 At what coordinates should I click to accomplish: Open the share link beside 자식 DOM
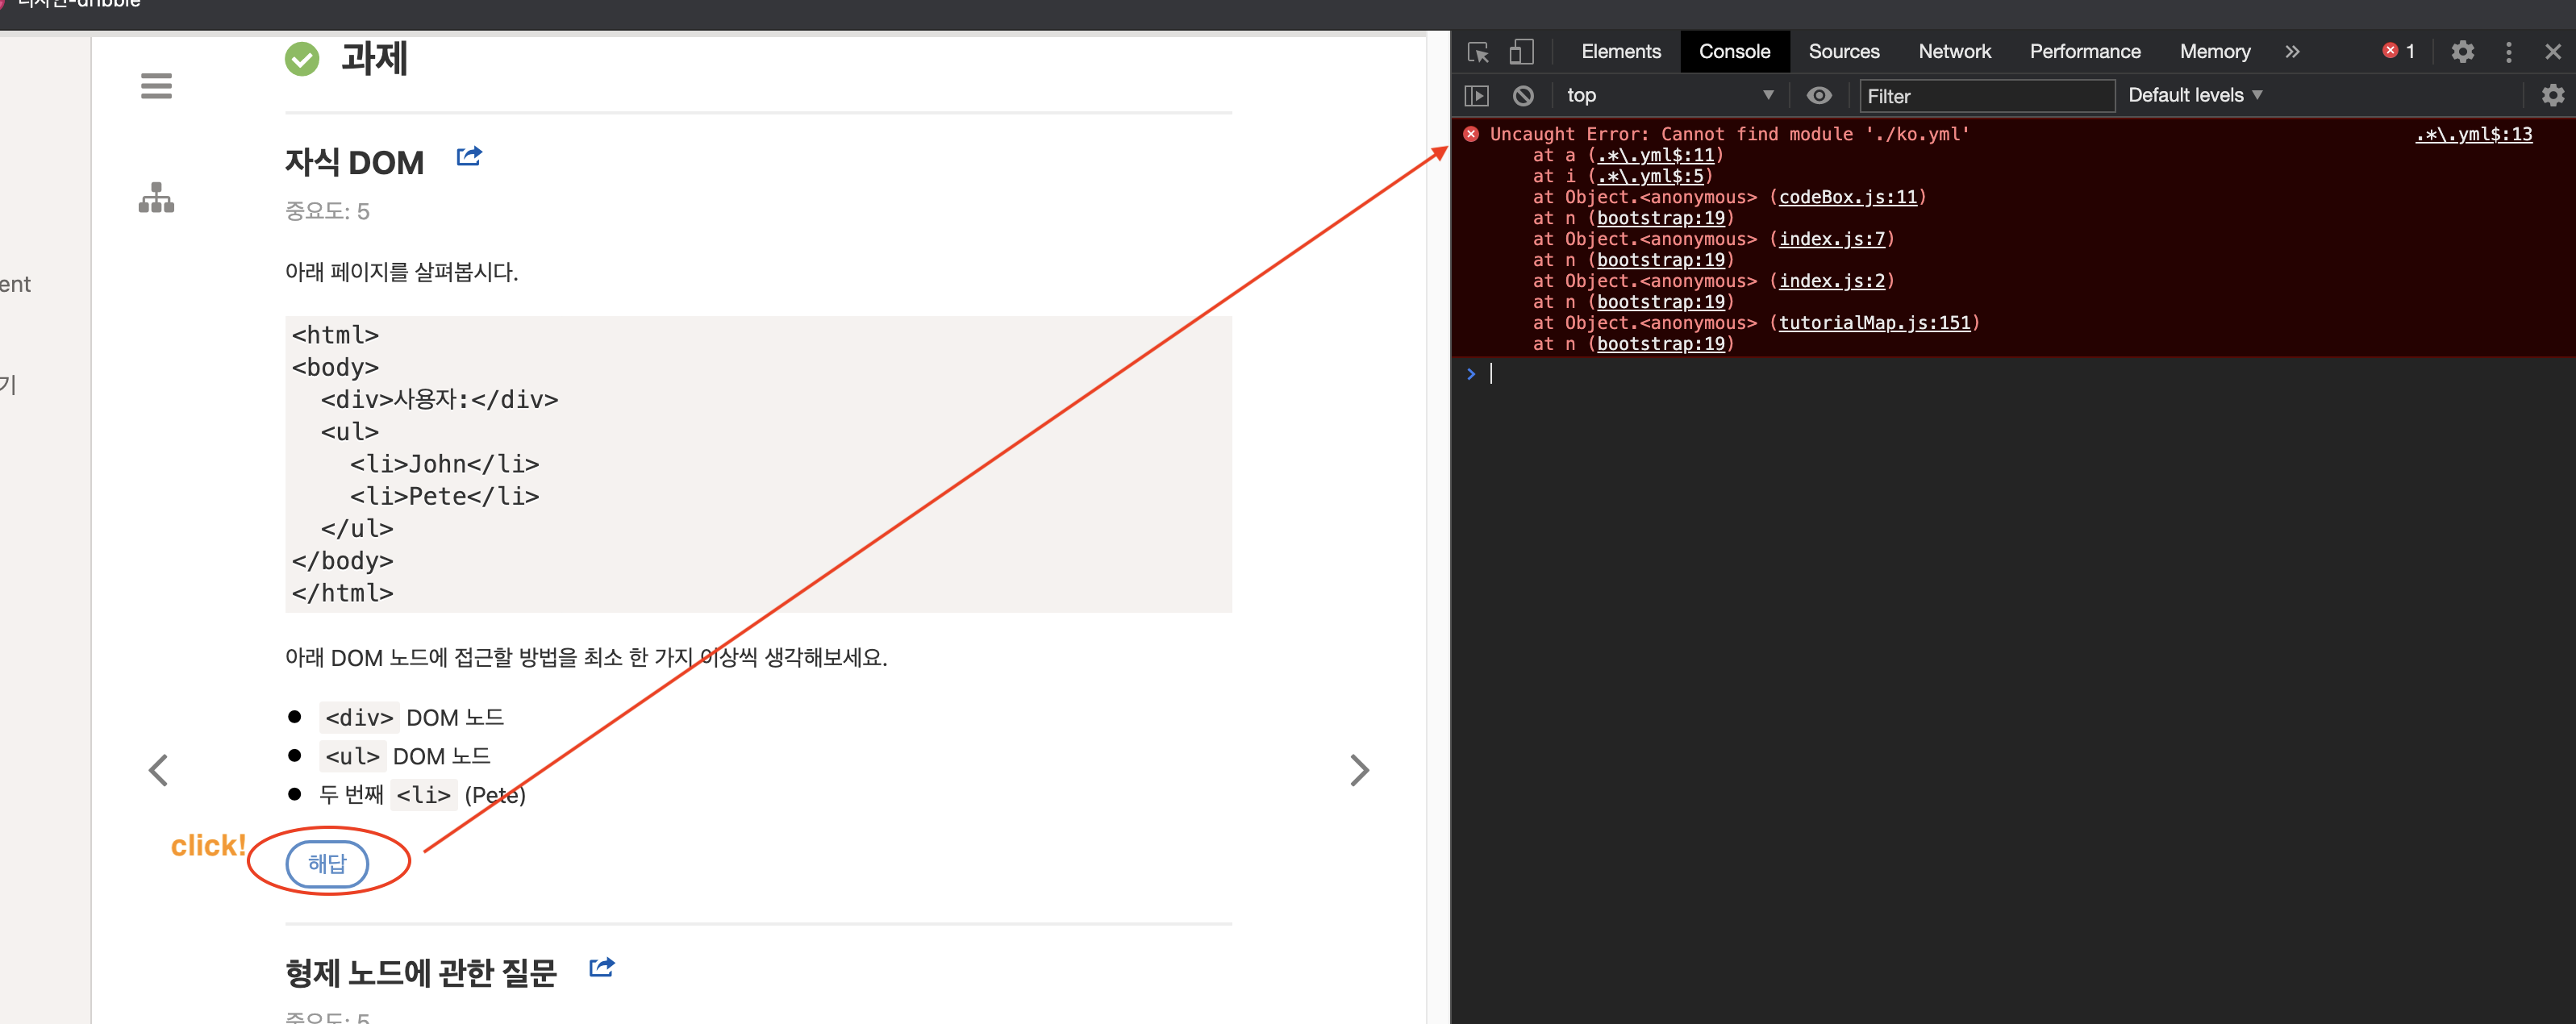coord(469,157)
